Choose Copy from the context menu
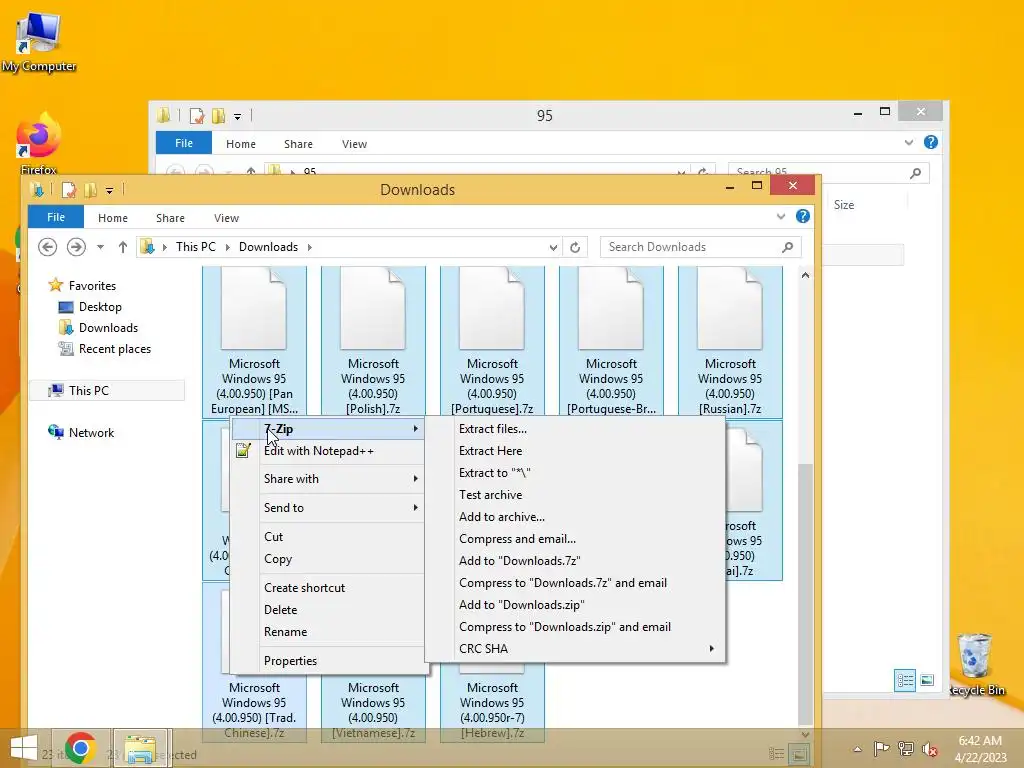This screenshot has width=1024, height=768. (x=328, y=559)
